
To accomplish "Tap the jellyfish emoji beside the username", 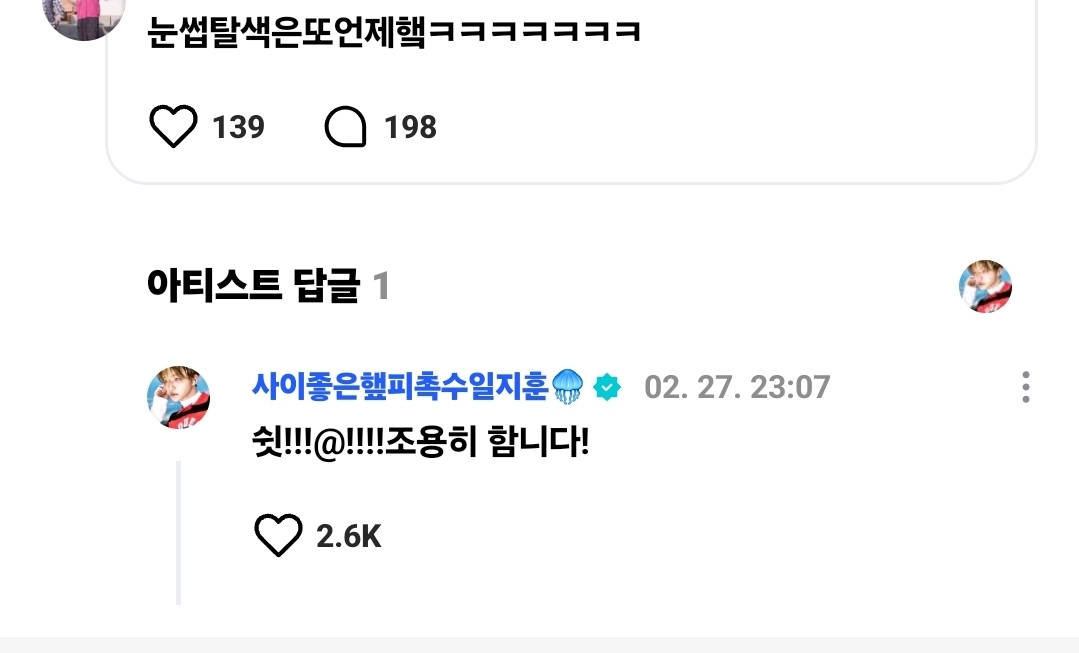I will pos(568,387).
